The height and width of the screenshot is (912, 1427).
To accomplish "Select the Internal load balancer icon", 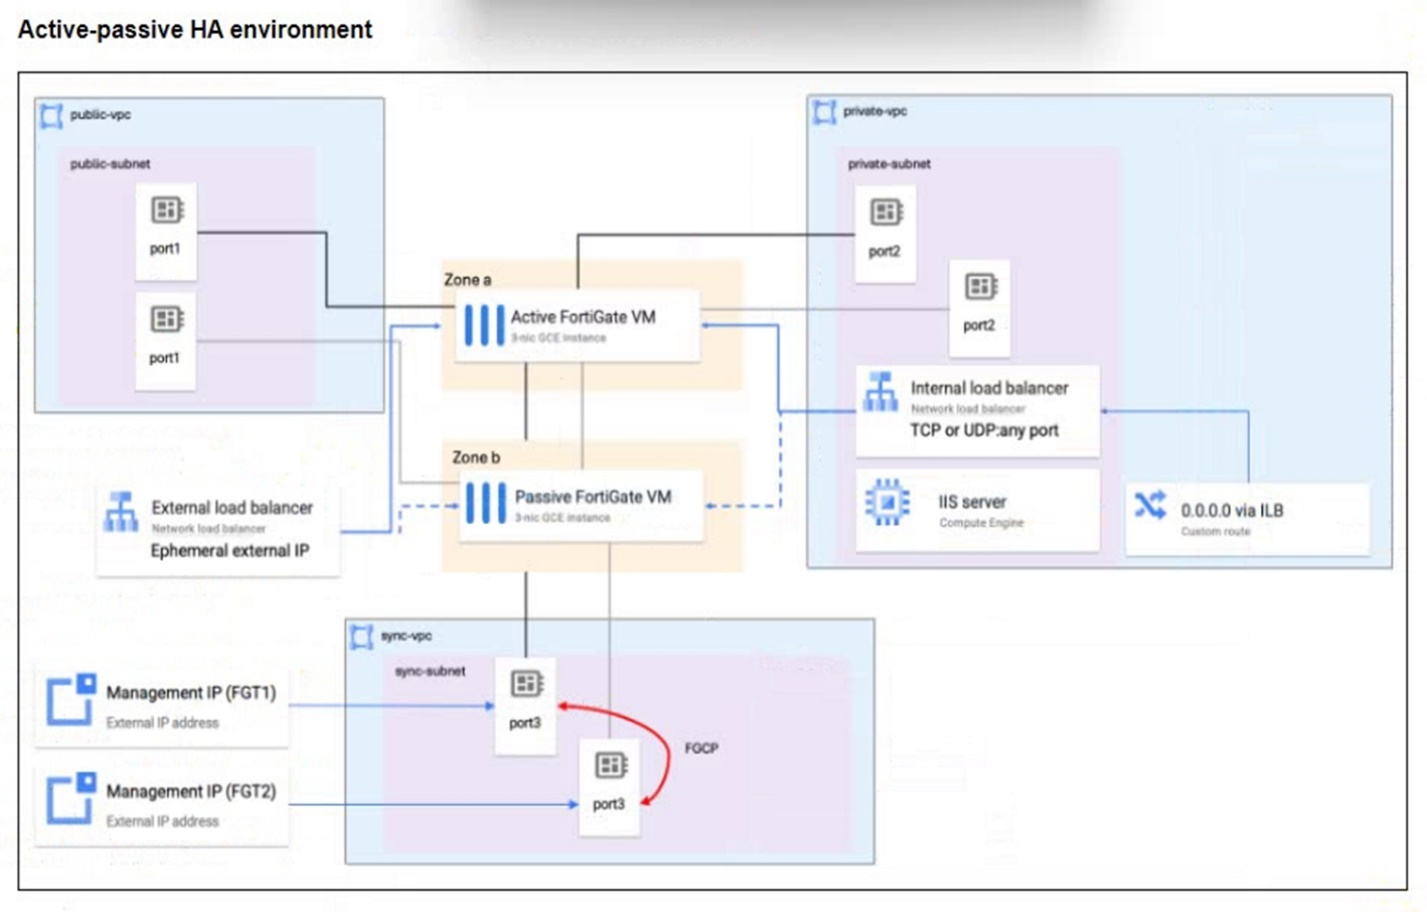I will click(x=881, y=391).
